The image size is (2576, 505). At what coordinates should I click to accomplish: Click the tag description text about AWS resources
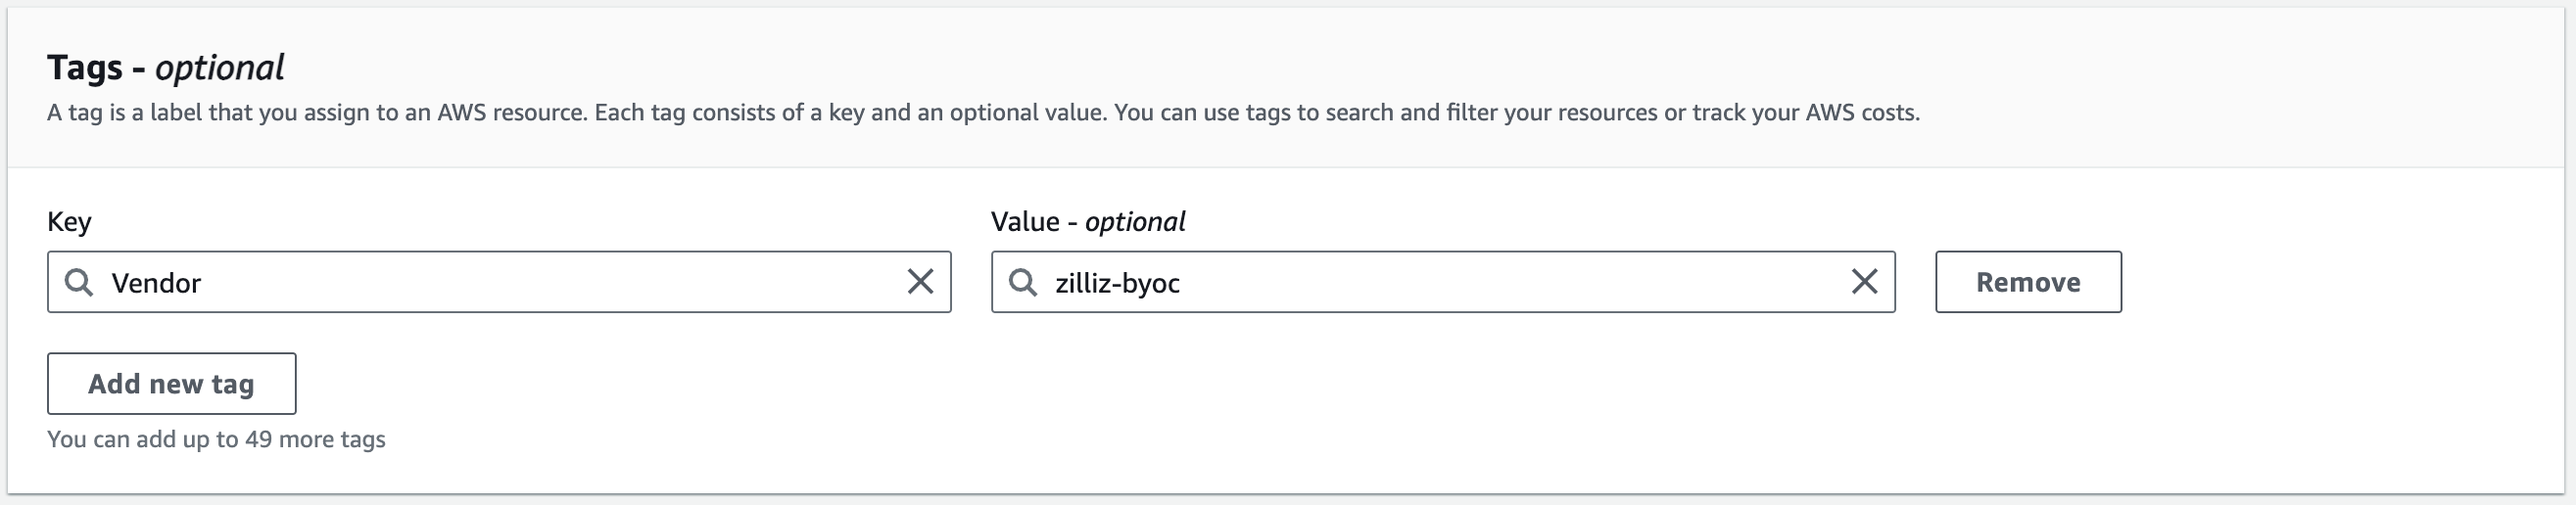click(982, 113)
